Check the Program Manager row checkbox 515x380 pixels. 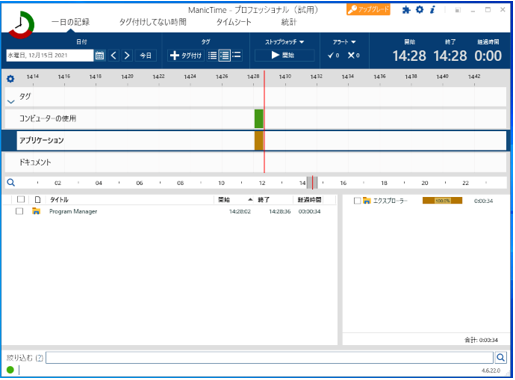(x=19, y=211)
